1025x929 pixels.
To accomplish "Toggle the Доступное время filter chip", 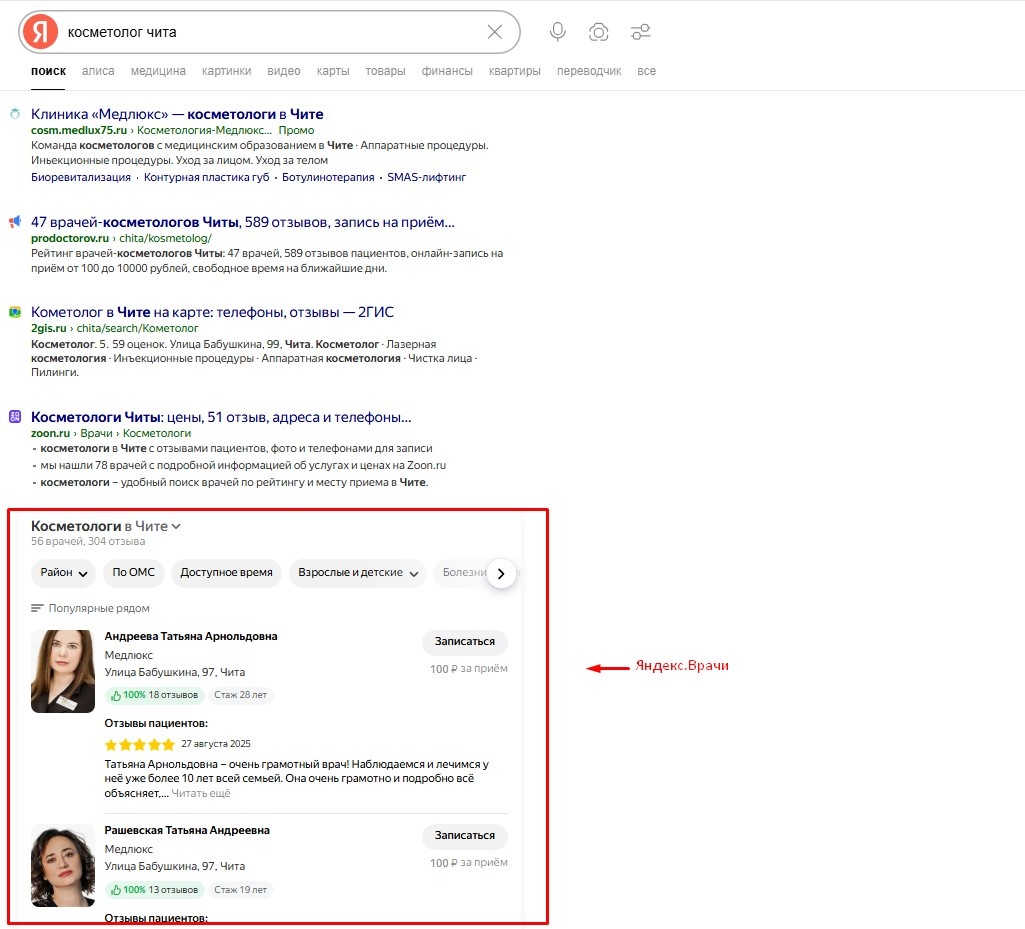I will (x=226, y=573).
